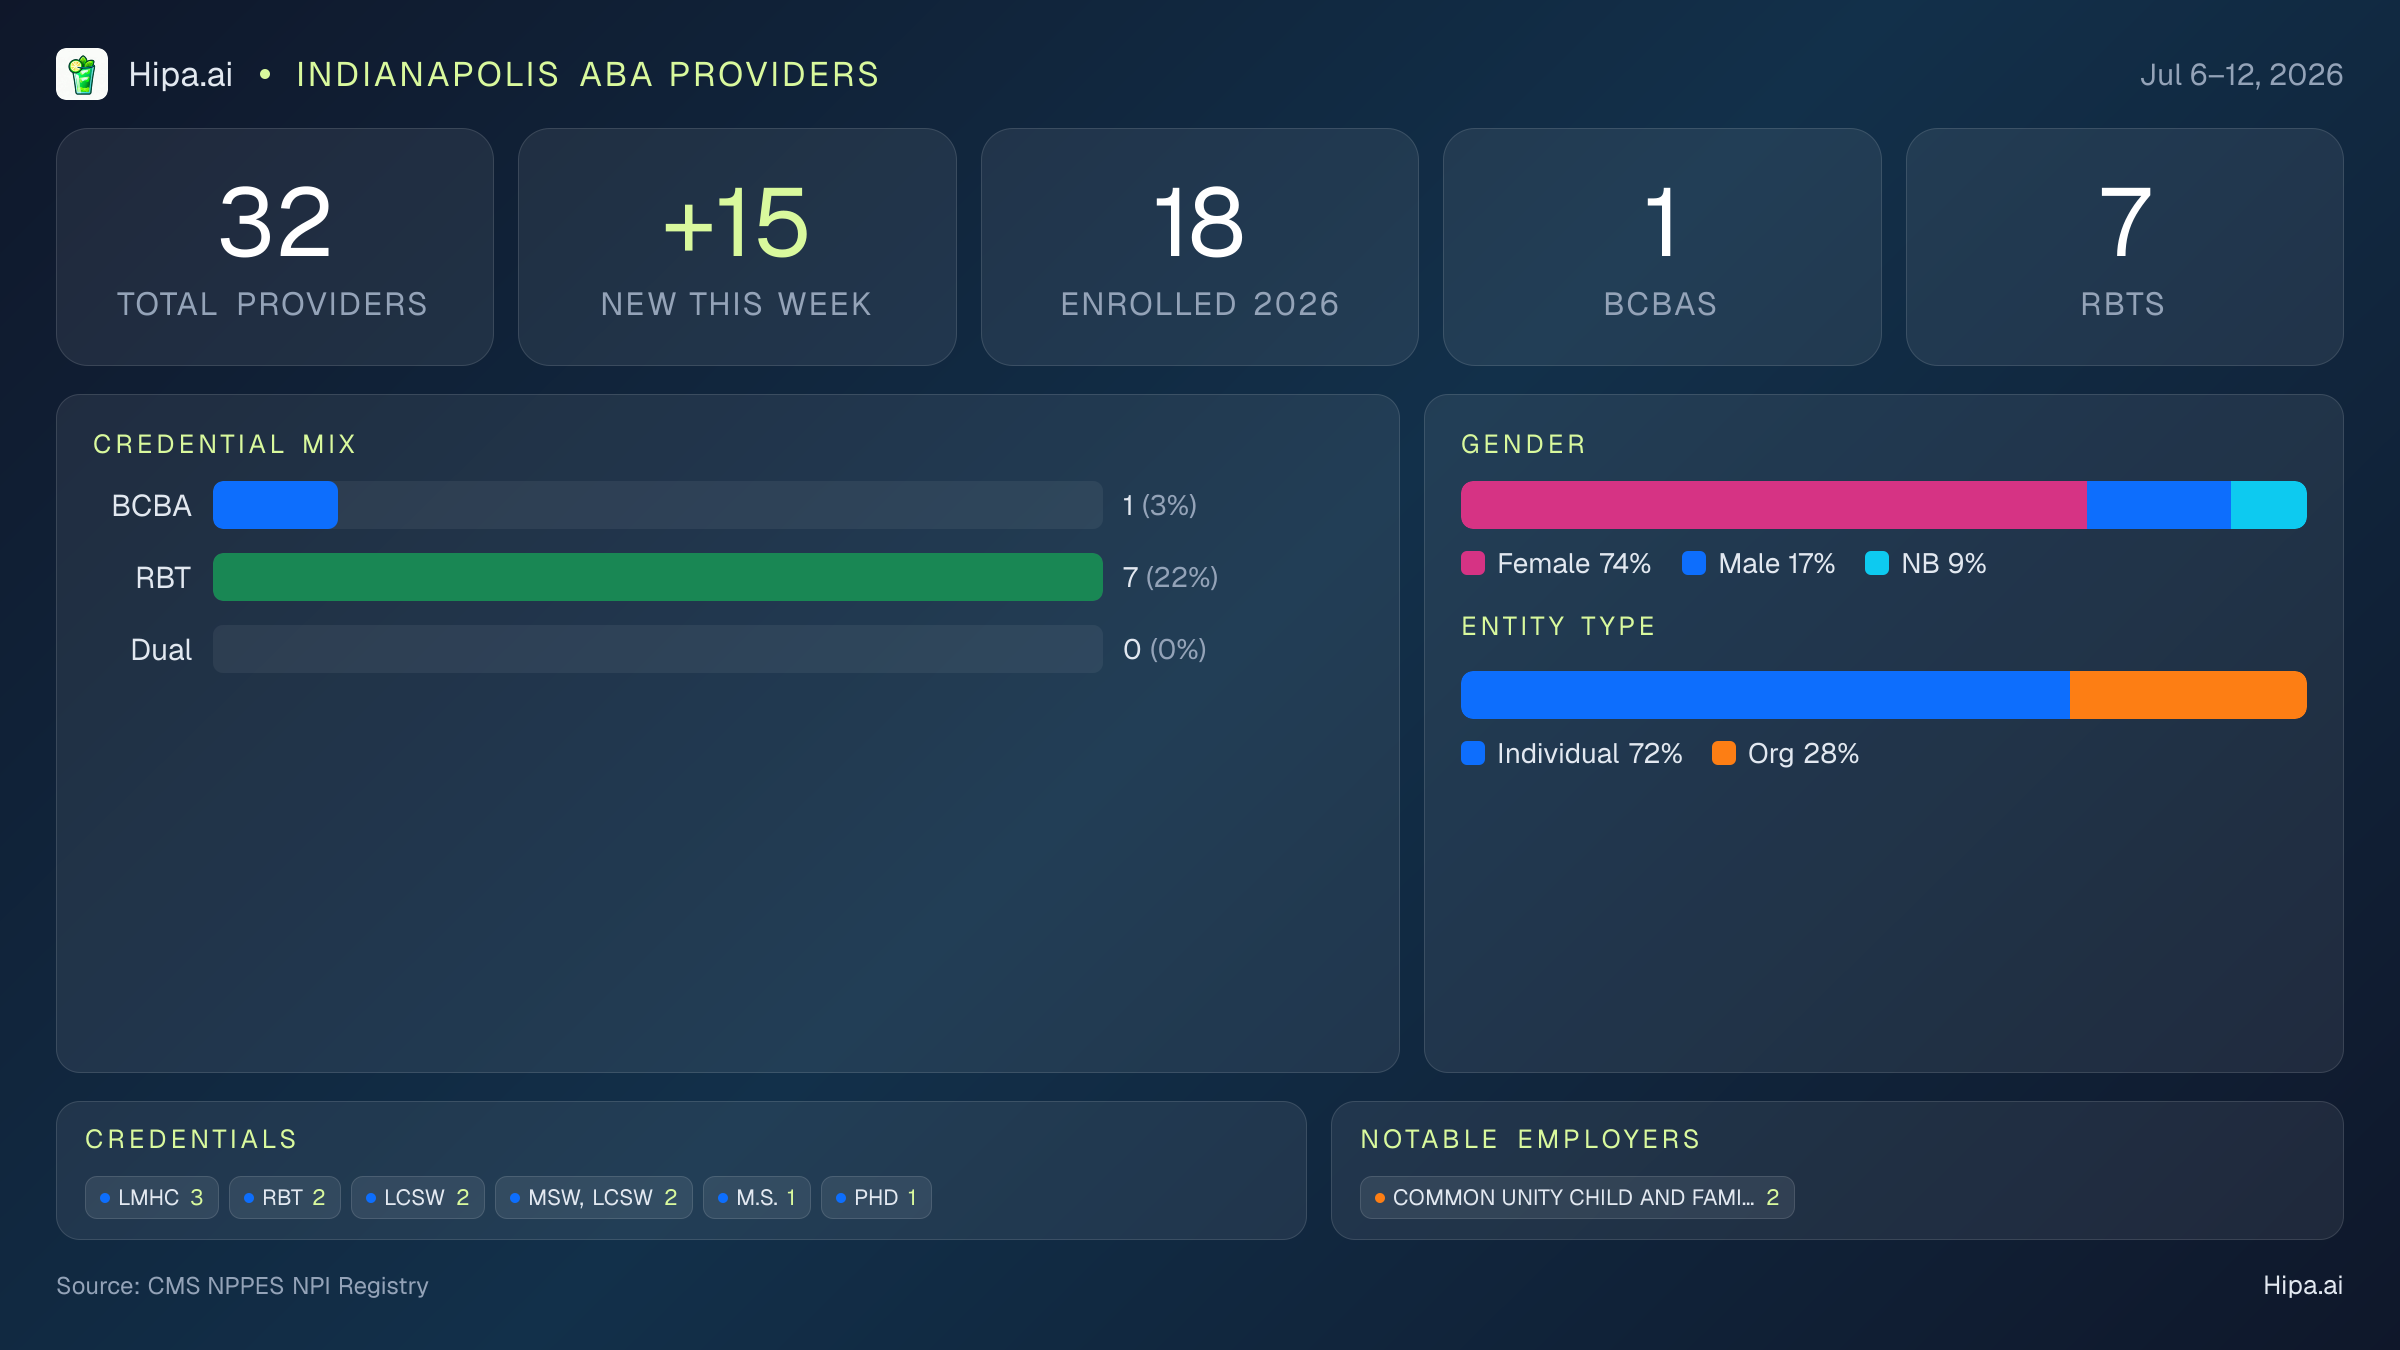This screenshot has width=2400, height=1350.
Task: Click the blue BCBA credential bar
Action: click(x=275, y=505)
